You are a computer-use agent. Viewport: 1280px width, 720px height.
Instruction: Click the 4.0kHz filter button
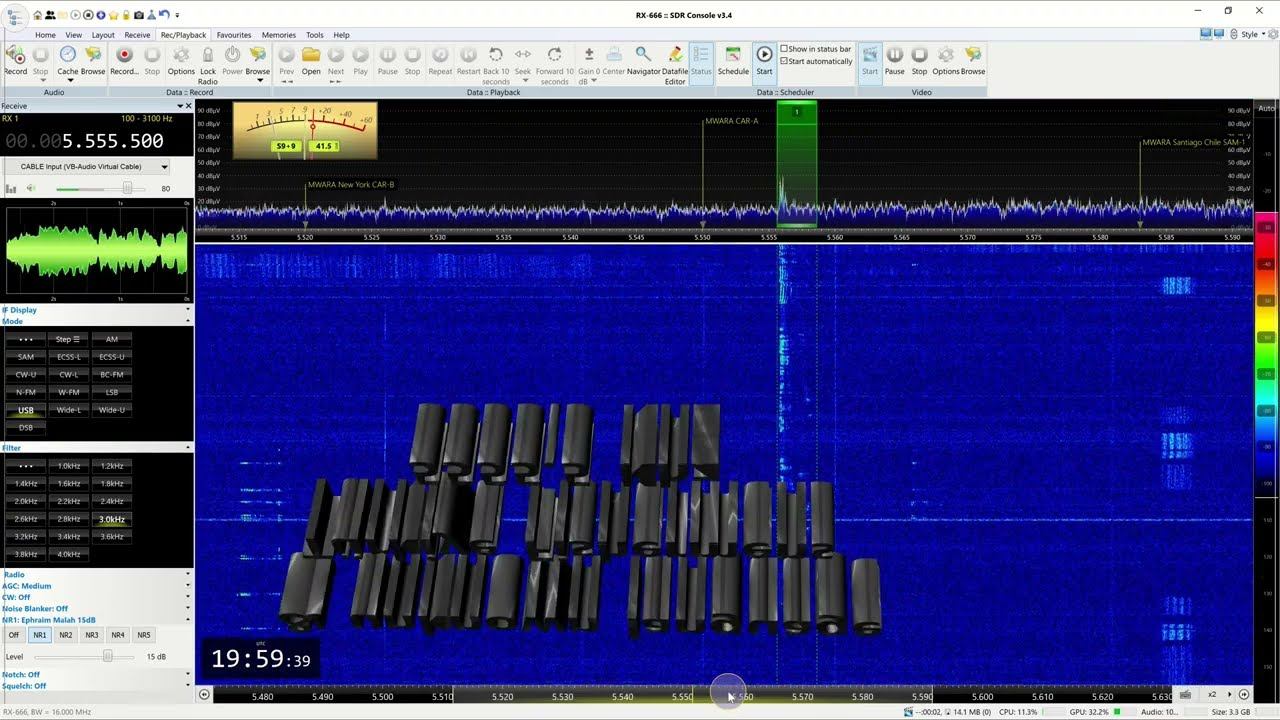pyautogui.click(x=69, y=554)
